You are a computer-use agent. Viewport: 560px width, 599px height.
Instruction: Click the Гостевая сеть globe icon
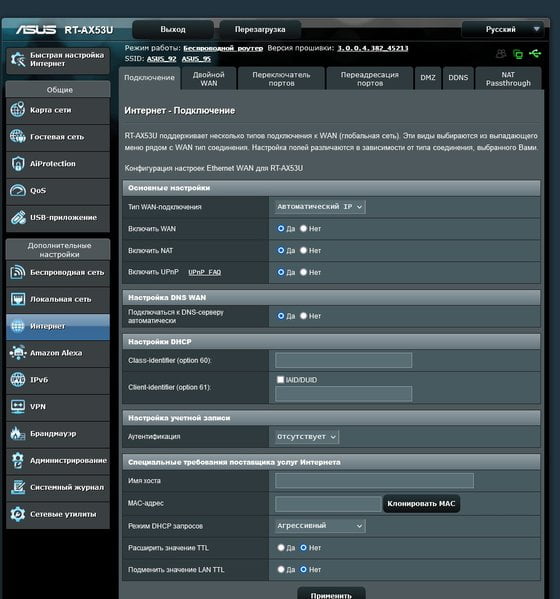coord(18,136)
